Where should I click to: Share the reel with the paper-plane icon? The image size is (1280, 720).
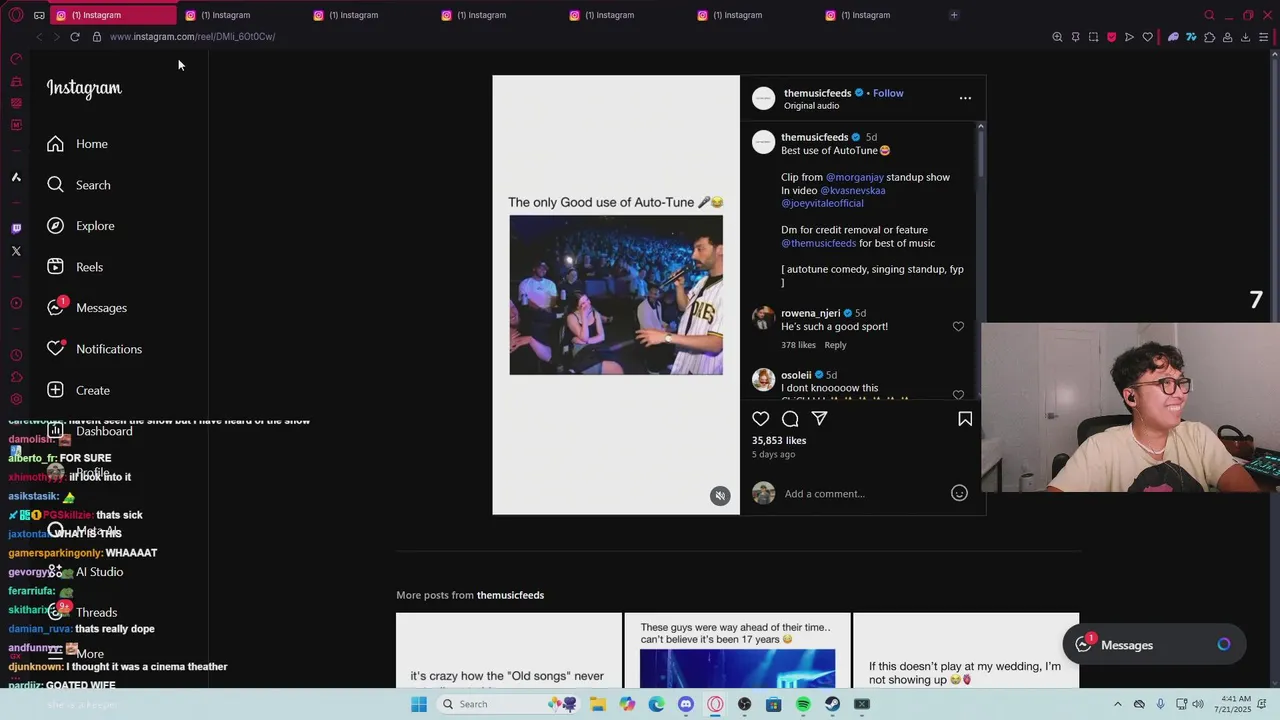(819, 419)
